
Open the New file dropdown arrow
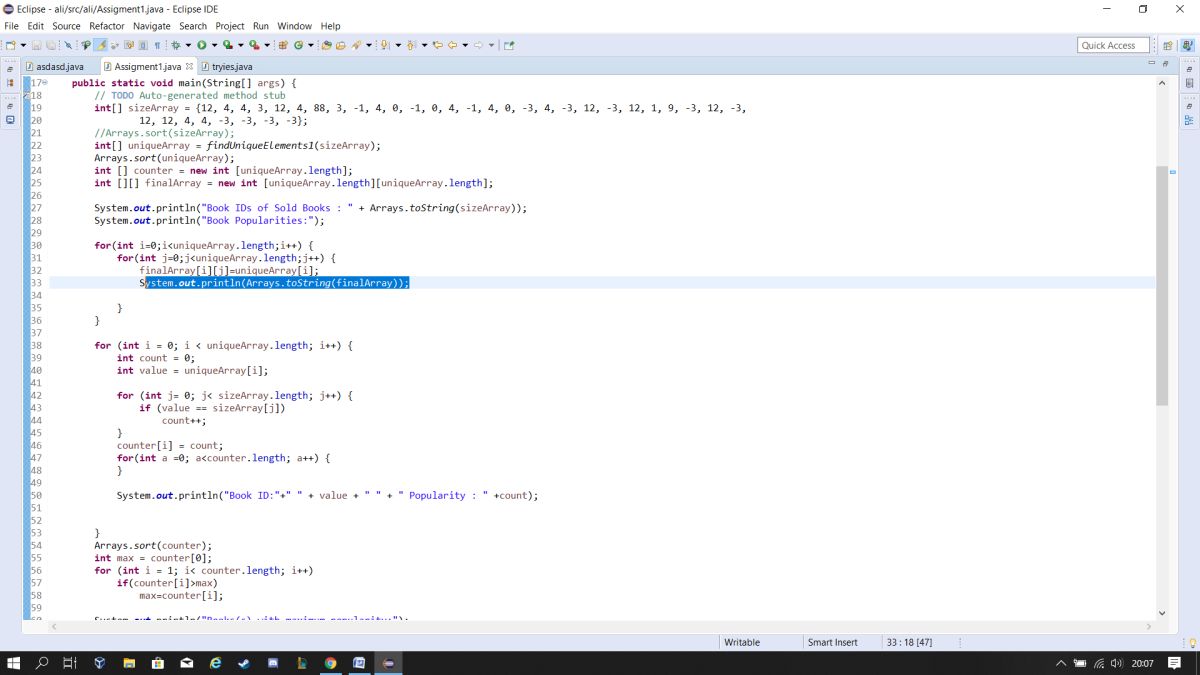click(23, 45)
